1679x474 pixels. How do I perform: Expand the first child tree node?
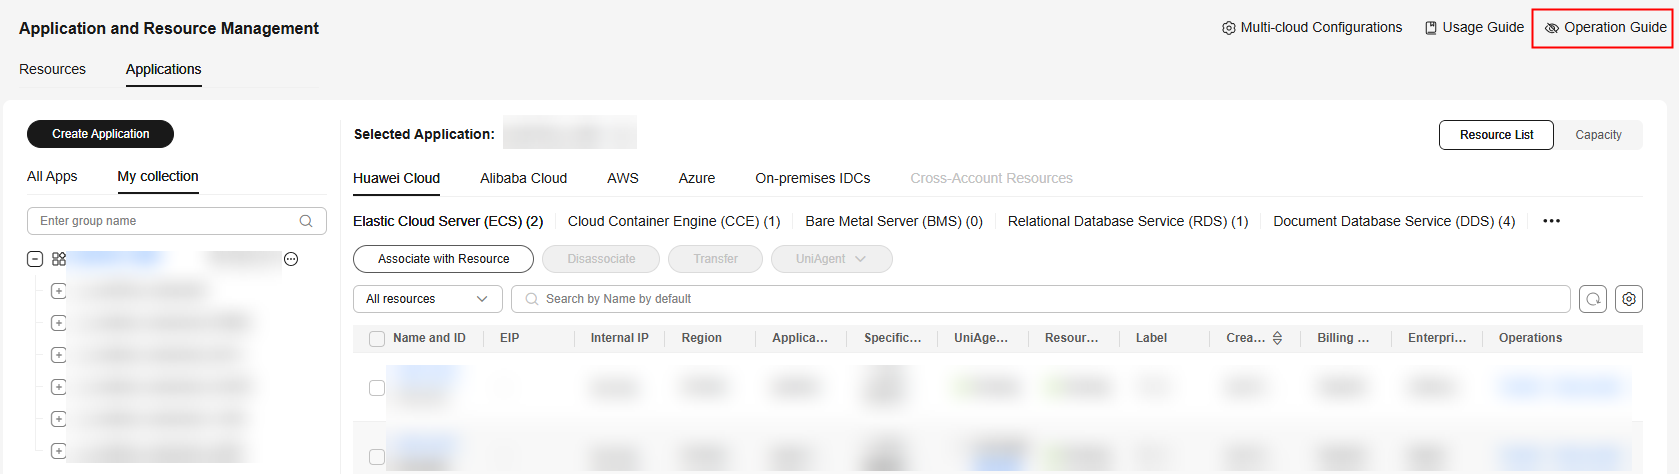58,291
